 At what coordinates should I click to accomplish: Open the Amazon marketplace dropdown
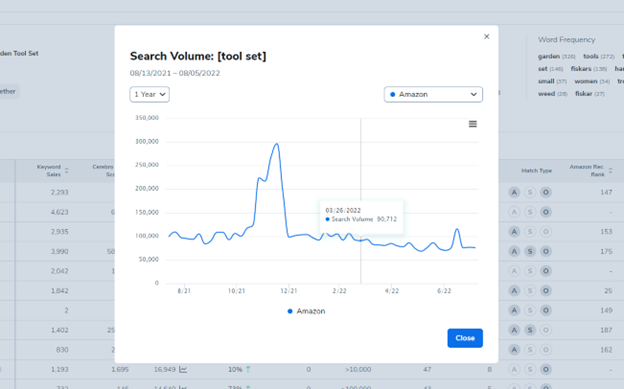pyautogui.click(x=433, y=94)
